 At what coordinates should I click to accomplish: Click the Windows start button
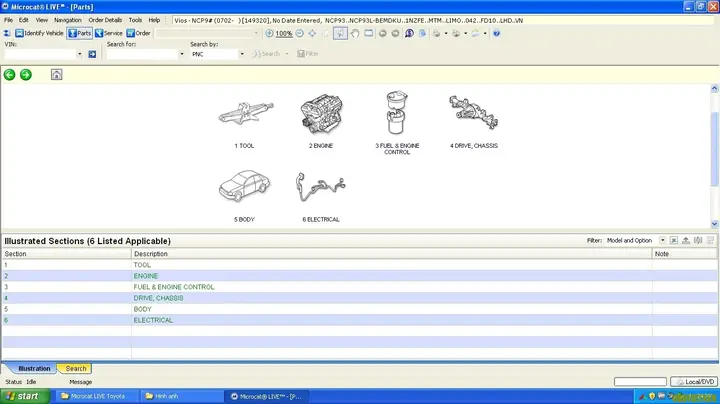[24, 396]
